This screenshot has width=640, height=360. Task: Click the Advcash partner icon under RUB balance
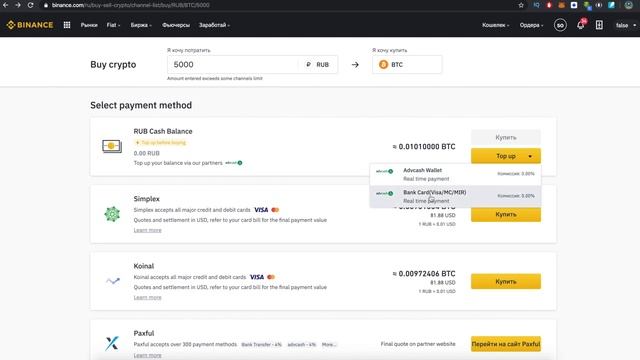pos(234,163)
